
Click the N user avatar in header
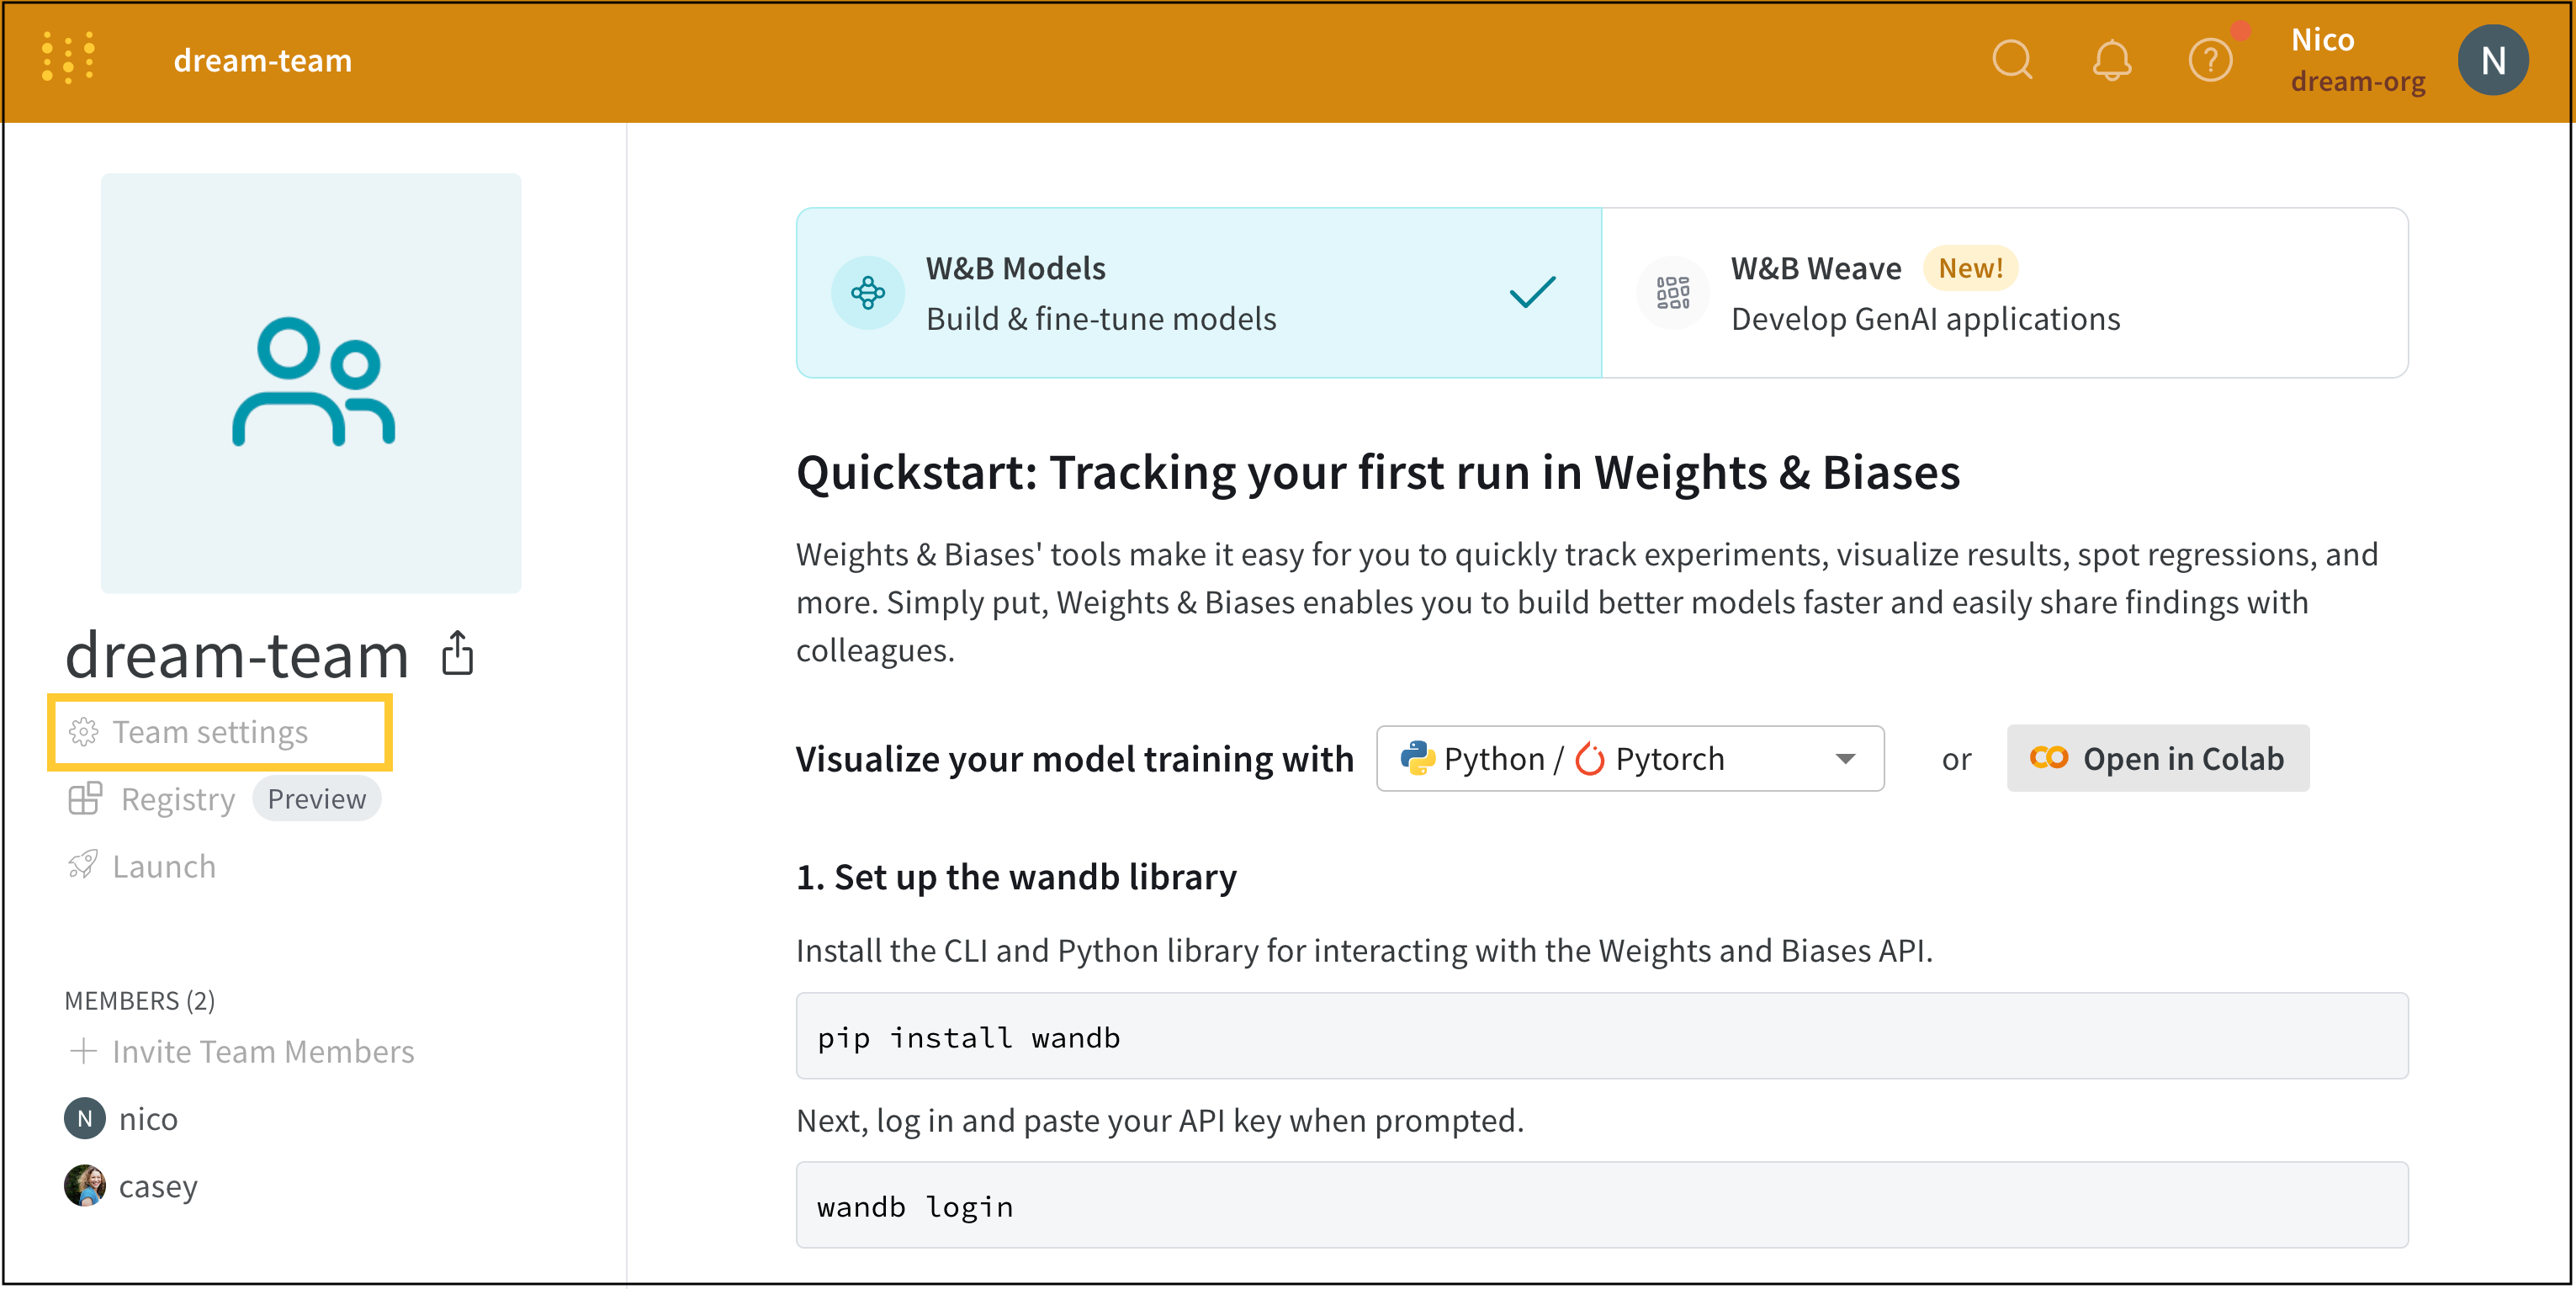[2493, 60]
